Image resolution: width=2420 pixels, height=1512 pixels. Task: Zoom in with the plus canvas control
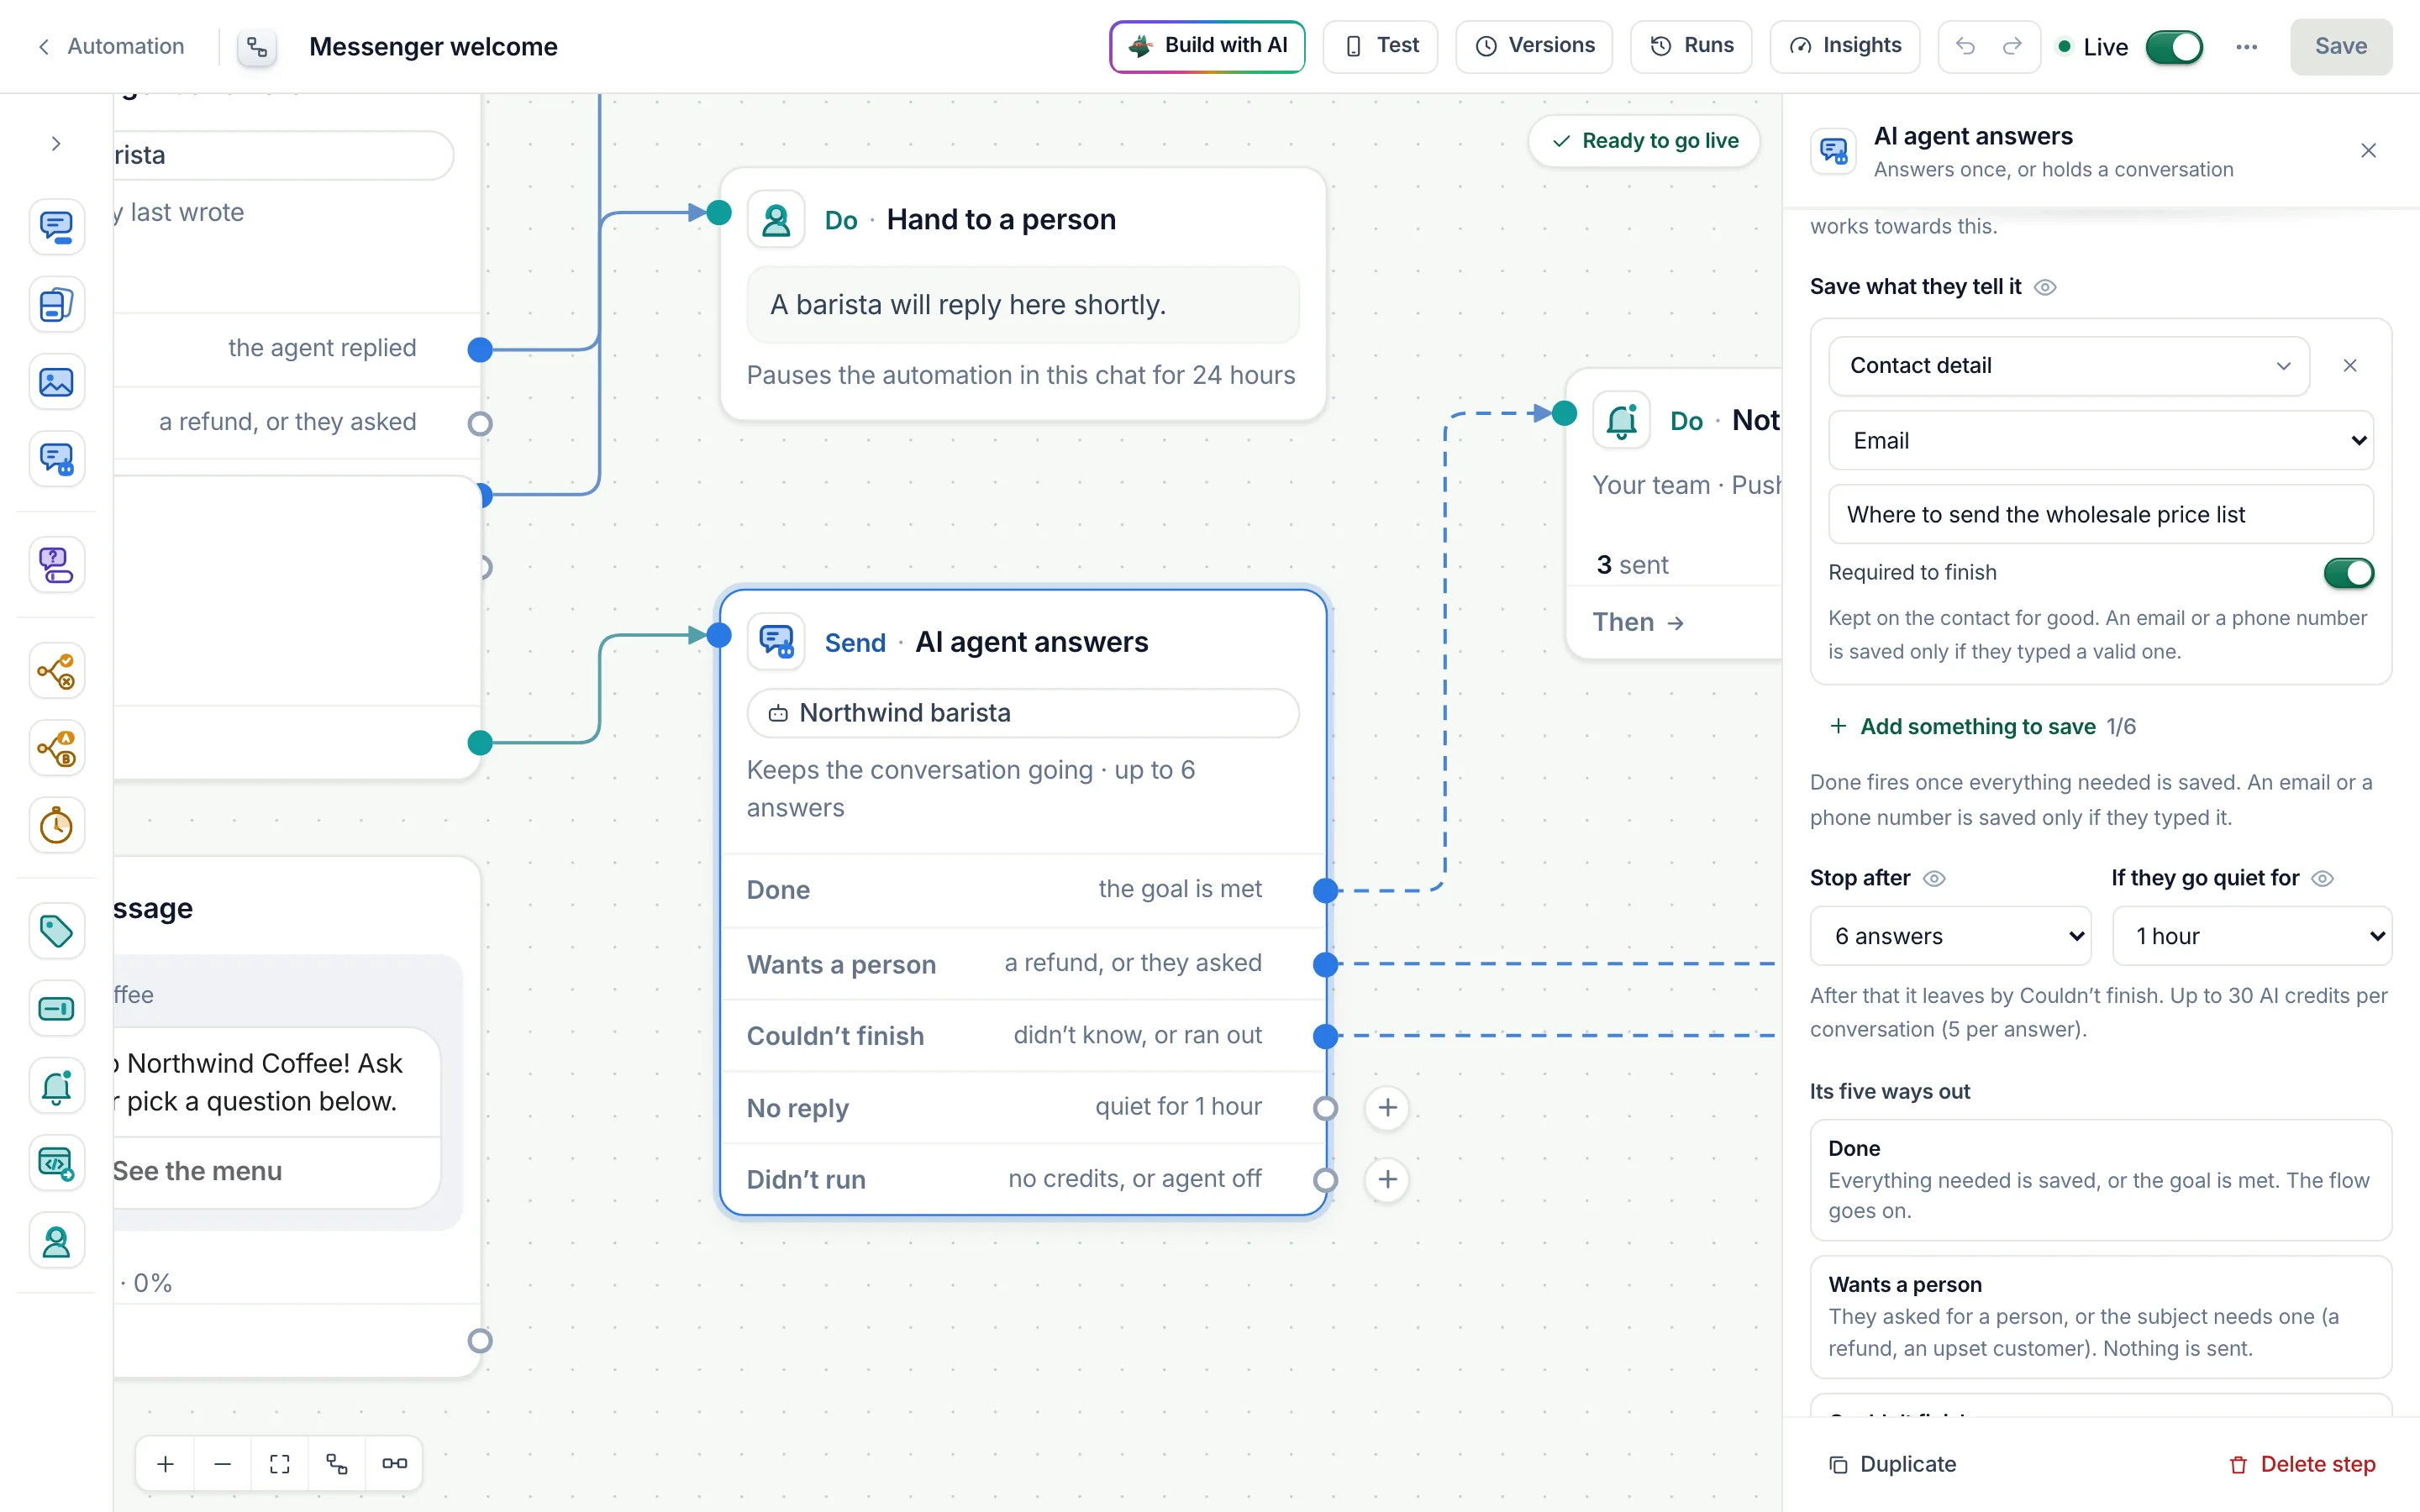[166, 1464]
